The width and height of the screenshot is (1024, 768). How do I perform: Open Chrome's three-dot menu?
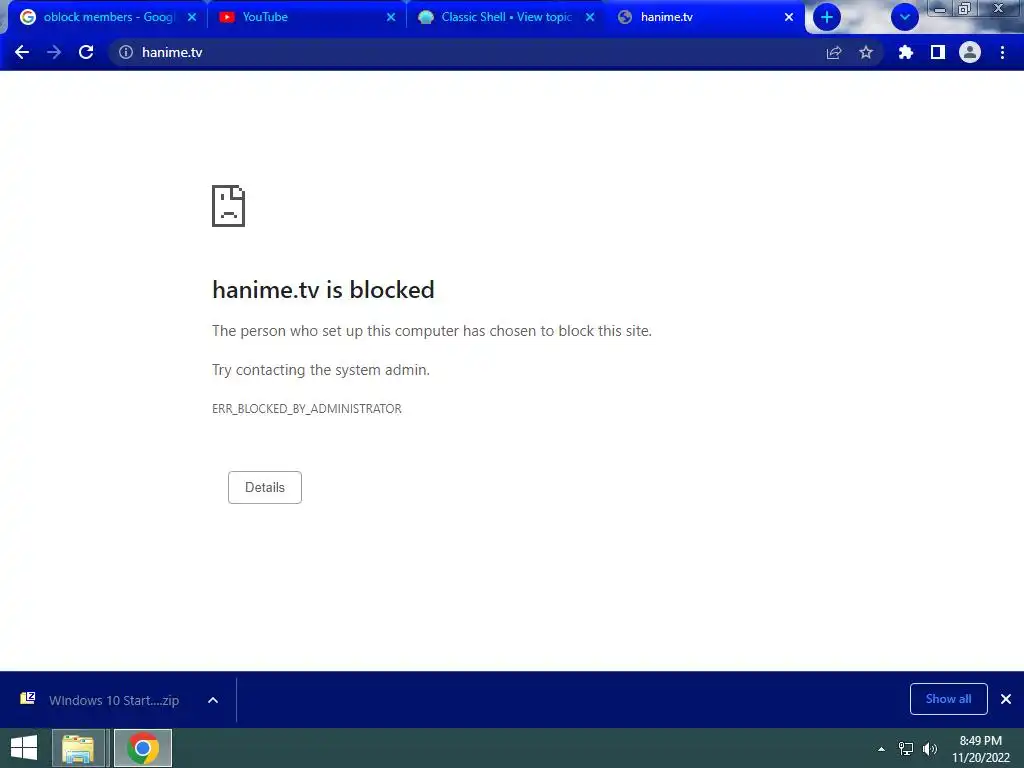[1002, 52]
